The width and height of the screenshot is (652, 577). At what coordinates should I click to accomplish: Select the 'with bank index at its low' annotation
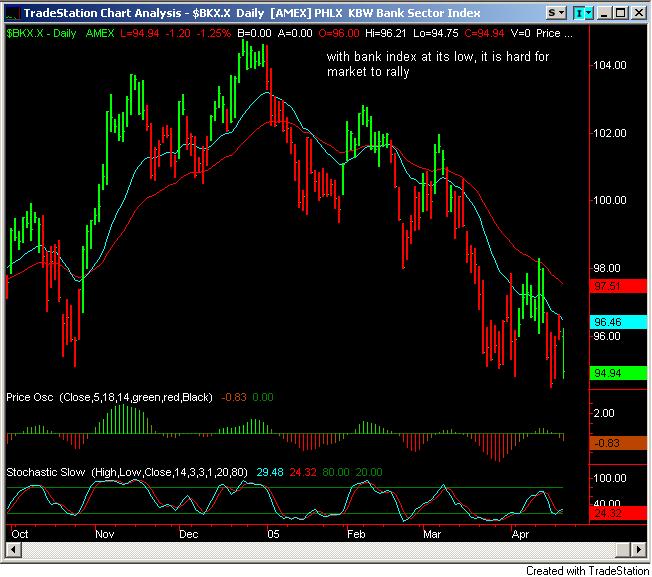tap(438, 64)
